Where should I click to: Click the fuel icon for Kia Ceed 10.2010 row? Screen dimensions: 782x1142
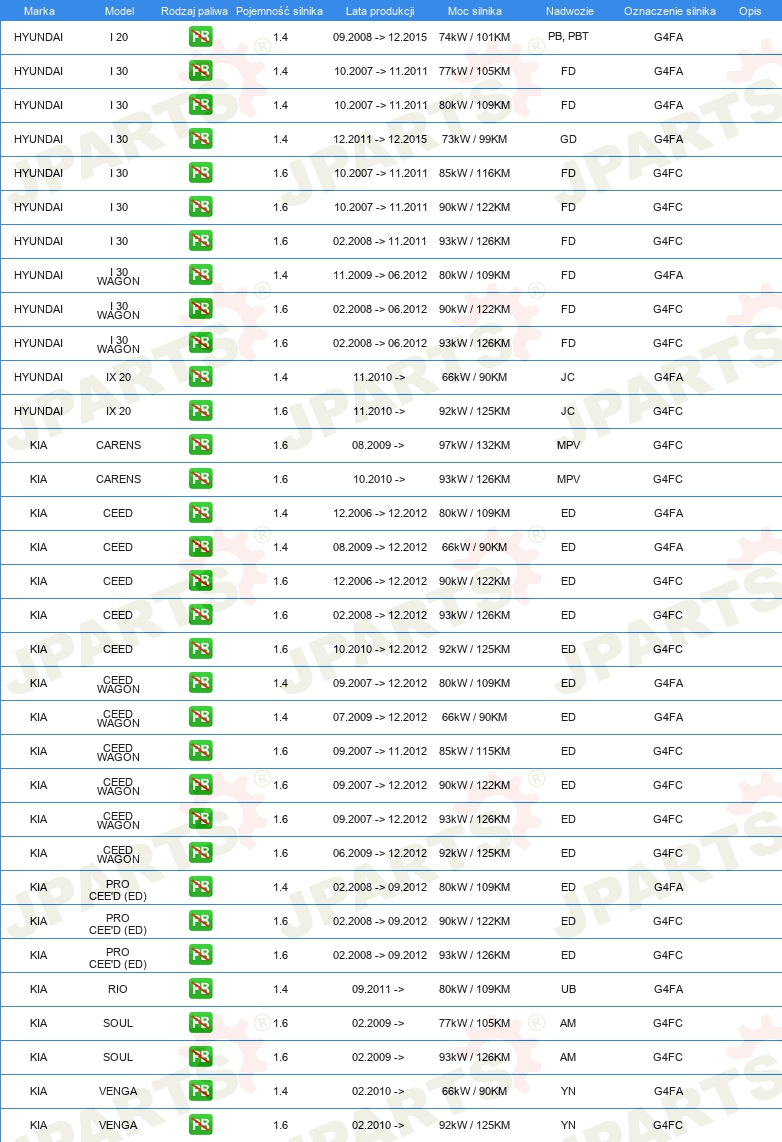pyautogui.click(x=200, y=648)
